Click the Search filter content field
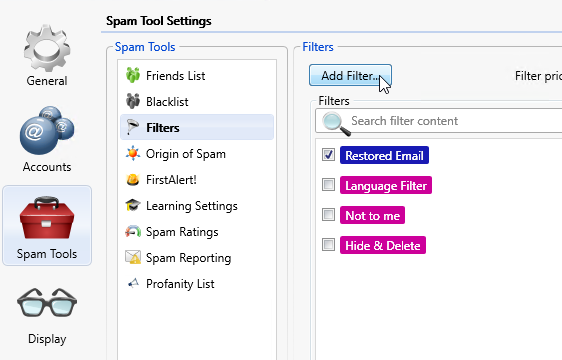Screen dimensions: 562x360 439,121
